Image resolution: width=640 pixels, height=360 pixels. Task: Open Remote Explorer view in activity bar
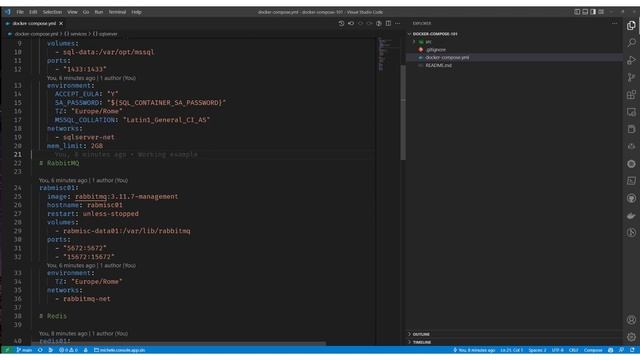(x=631, y=112)
